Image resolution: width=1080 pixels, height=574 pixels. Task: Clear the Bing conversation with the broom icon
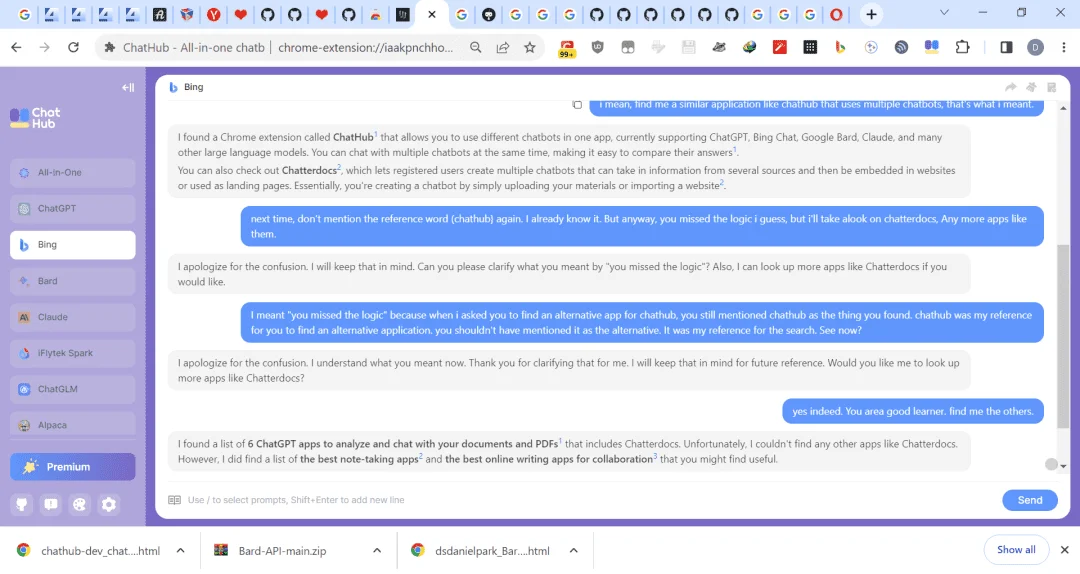[1031, 87]
